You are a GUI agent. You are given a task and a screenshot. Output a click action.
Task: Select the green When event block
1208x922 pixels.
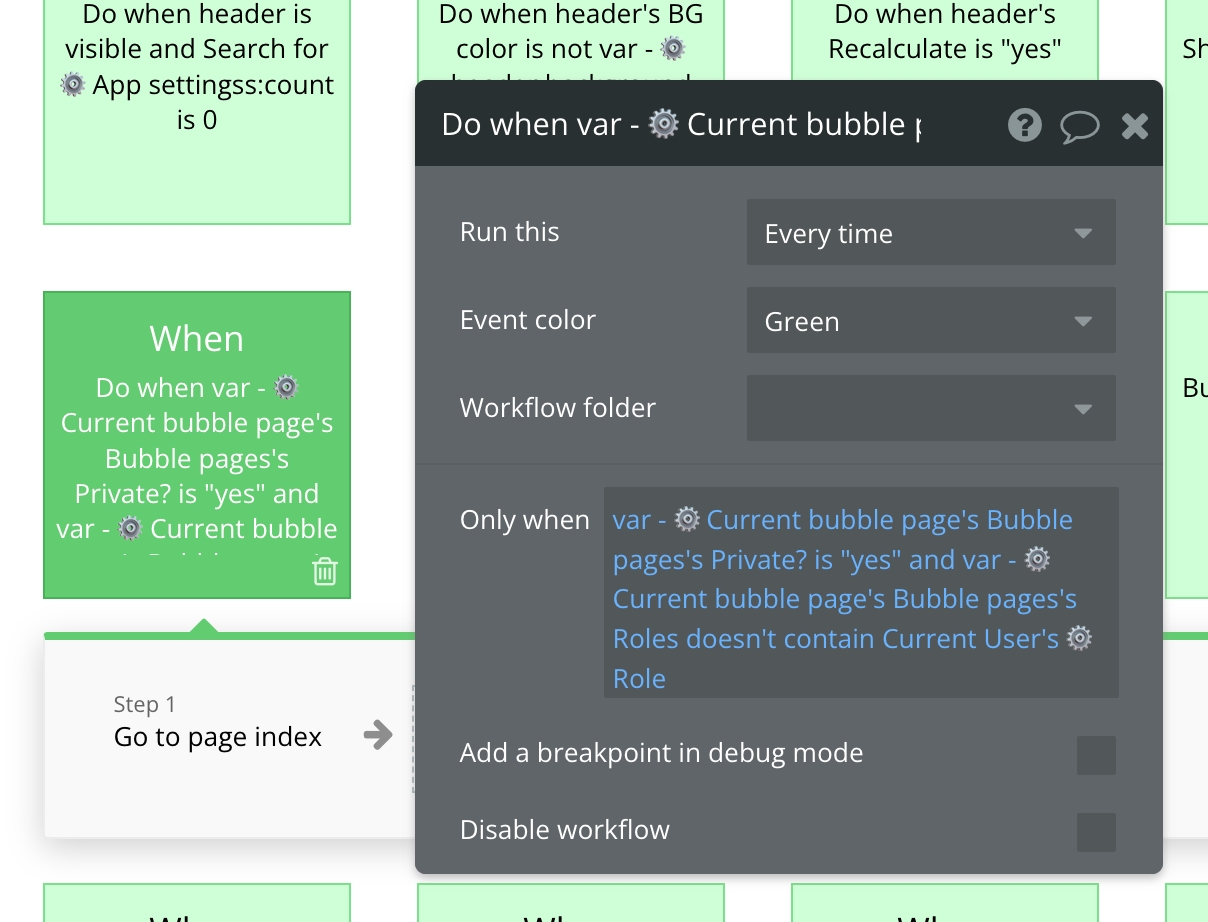[197, 444]
